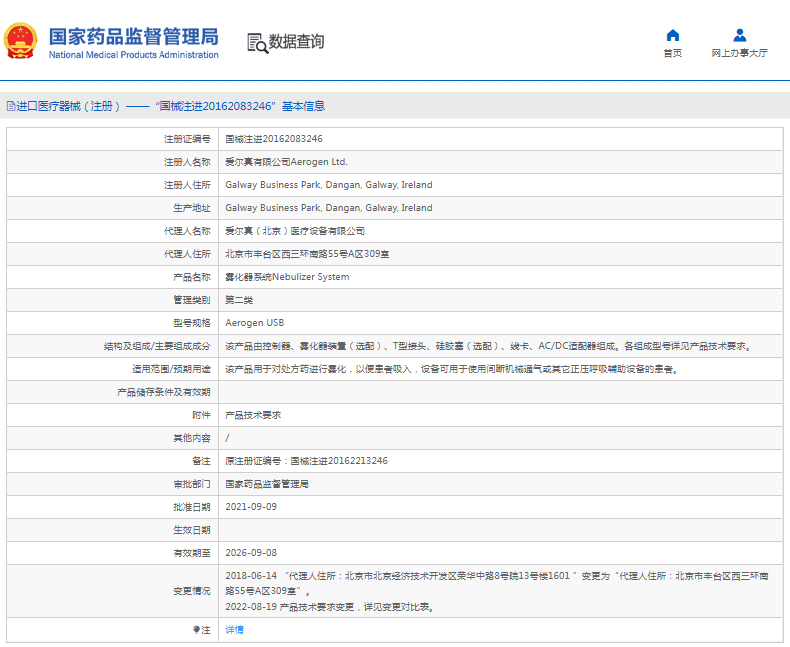Click the 数据查询 magnifier document icon

pos(257,42)
